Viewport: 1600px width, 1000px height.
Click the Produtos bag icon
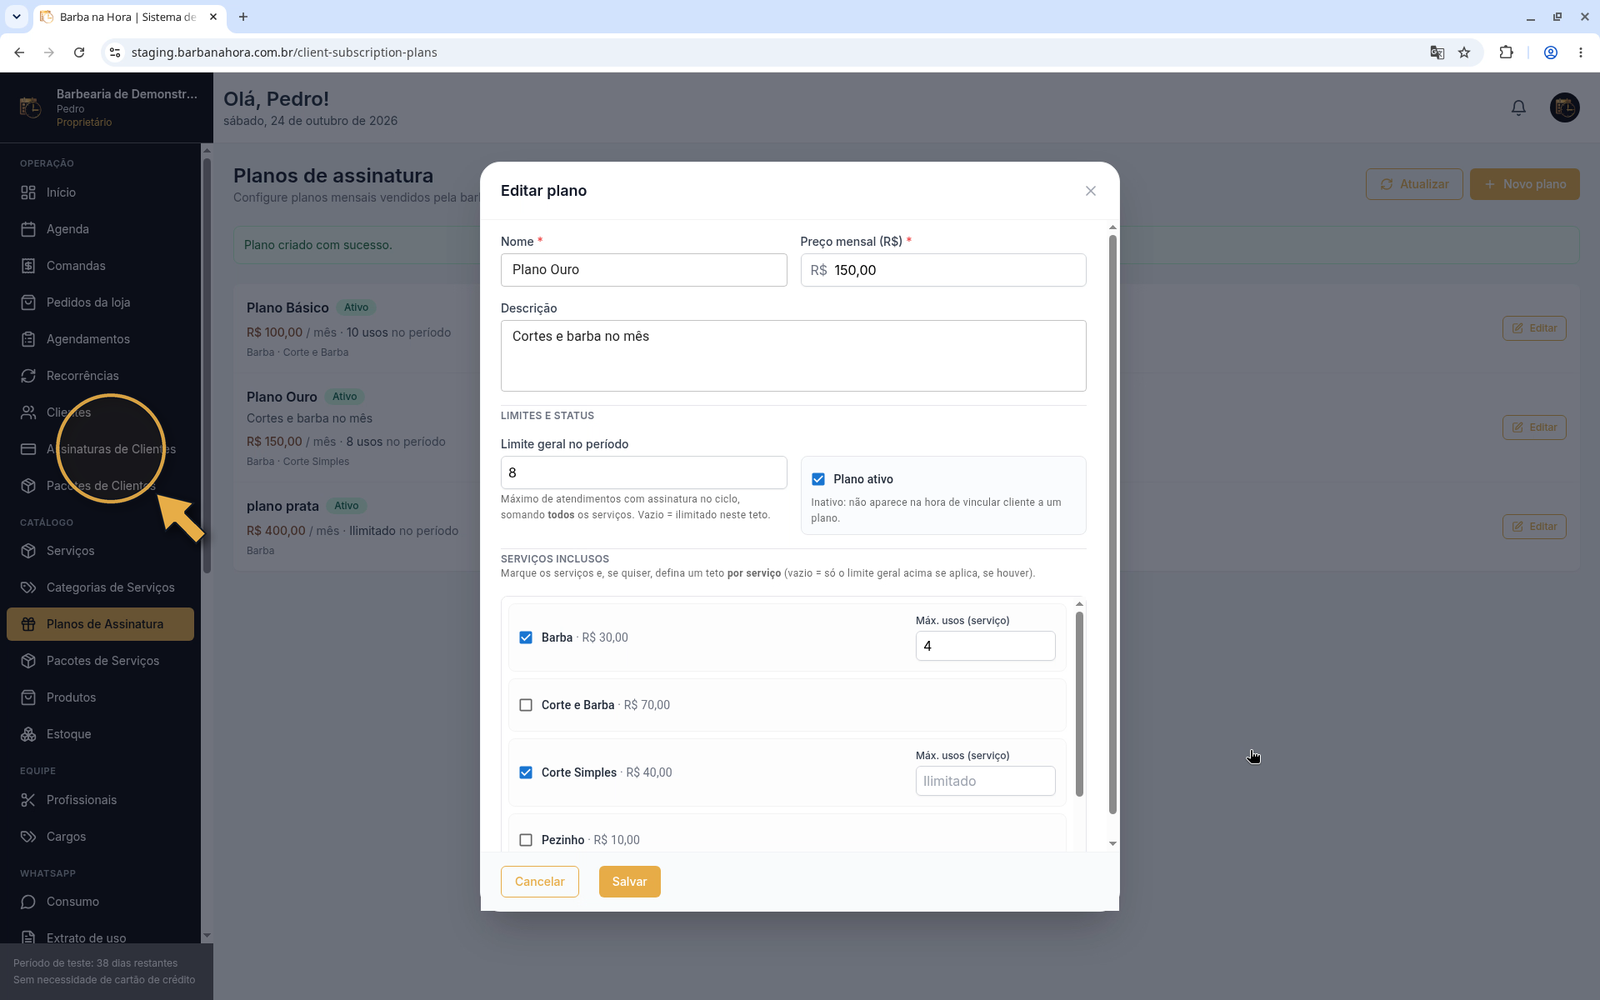click(28, 698)
